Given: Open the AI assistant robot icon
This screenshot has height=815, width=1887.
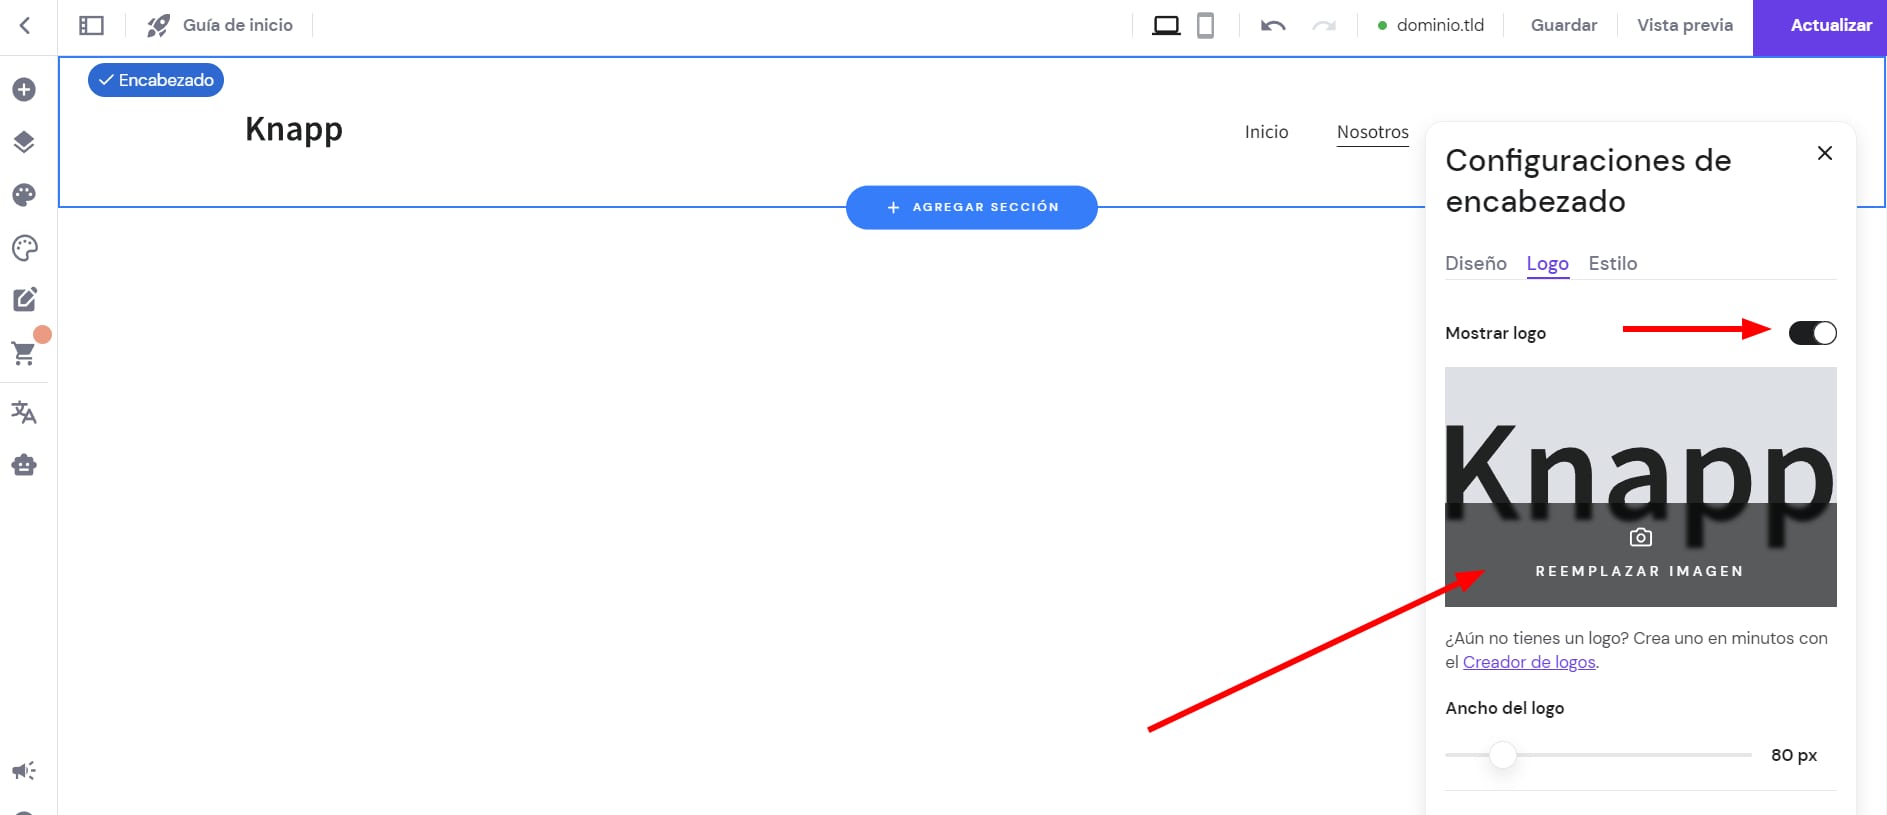Looking at the screenshot, I should pyautogui.click(x=24, y=465).
